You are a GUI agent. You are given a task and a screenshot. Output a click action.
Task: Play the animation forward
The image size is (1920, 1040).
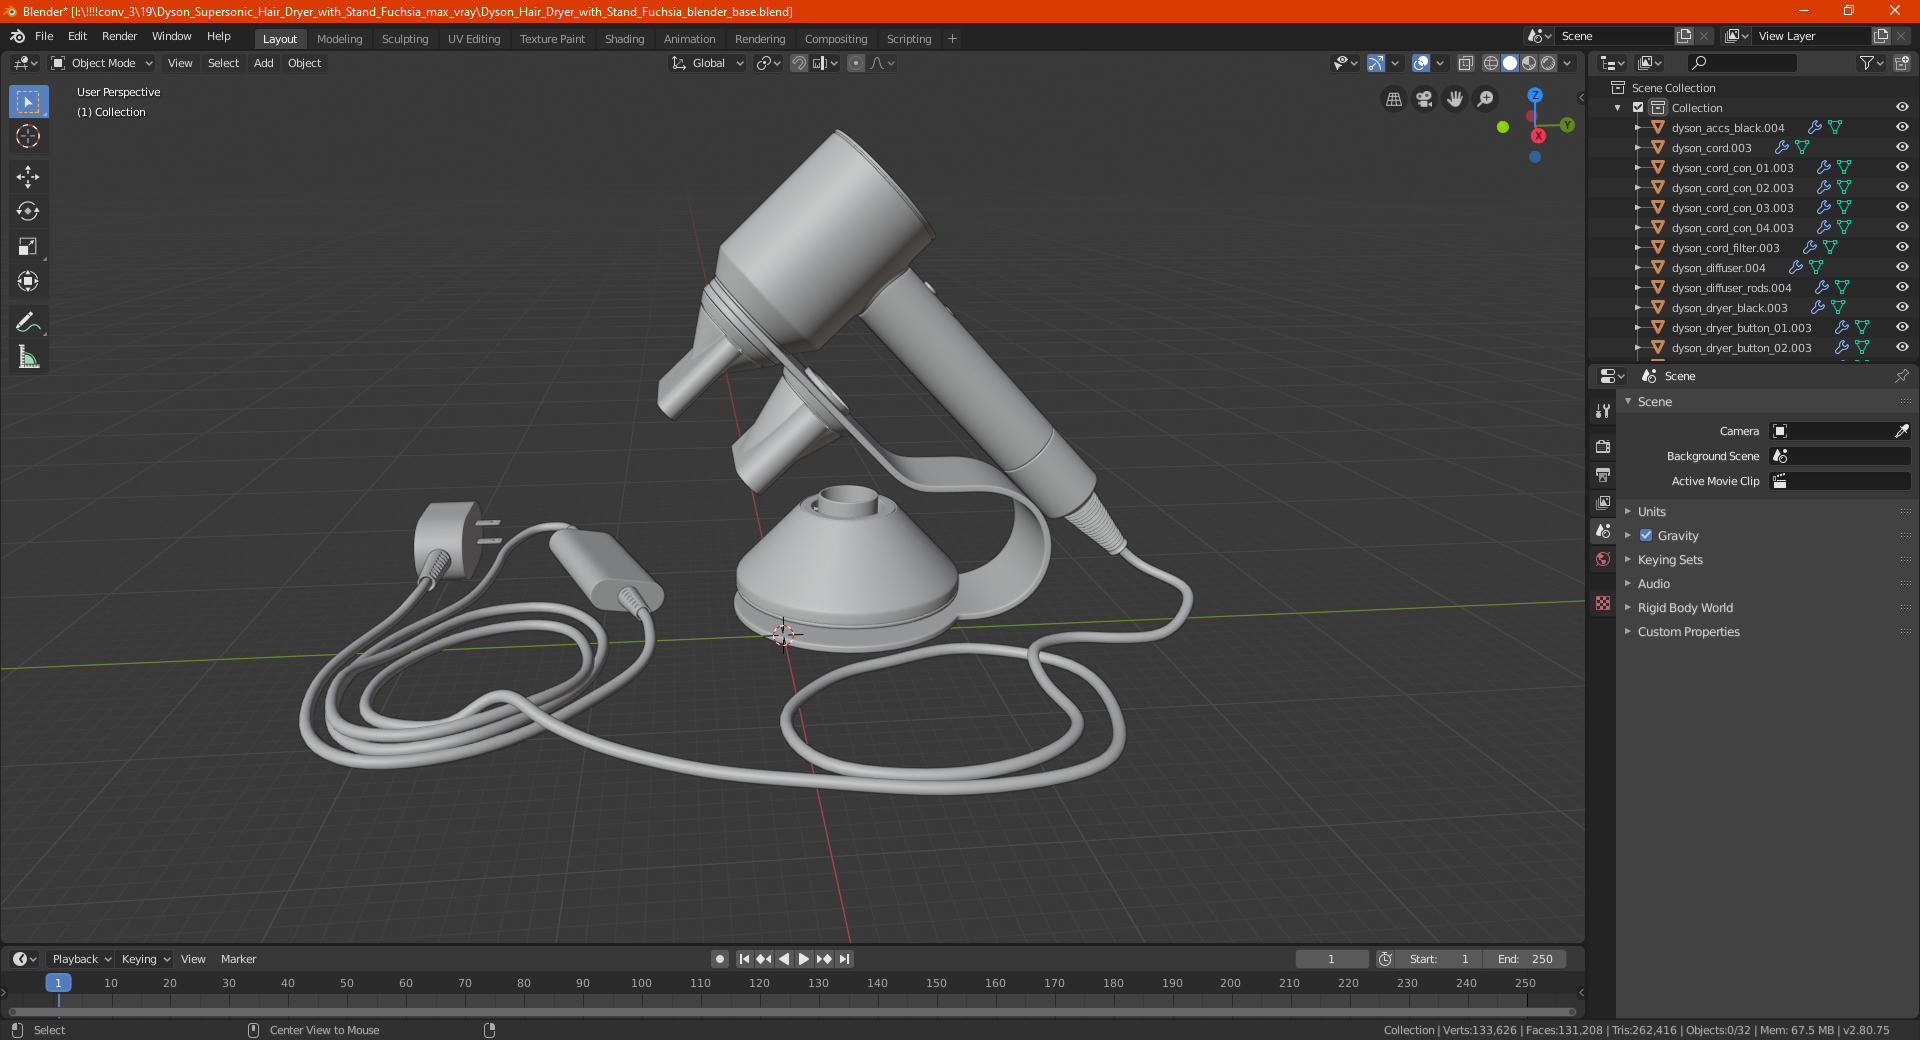pyautogui.click(x=804, y=959)
